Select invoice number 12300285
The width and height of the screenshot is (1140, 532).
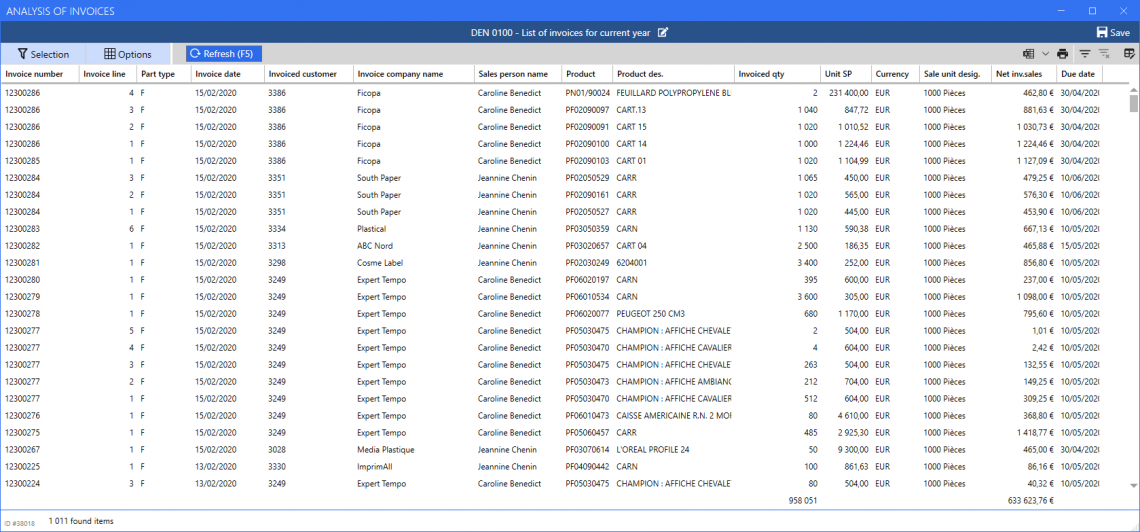[23, 161]
